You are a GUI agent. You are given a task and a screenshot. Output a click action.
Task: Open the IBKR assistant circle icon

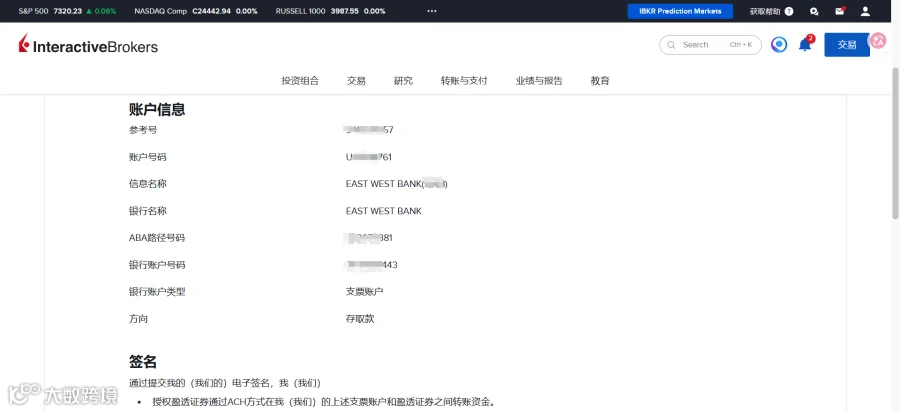[779, 45]
